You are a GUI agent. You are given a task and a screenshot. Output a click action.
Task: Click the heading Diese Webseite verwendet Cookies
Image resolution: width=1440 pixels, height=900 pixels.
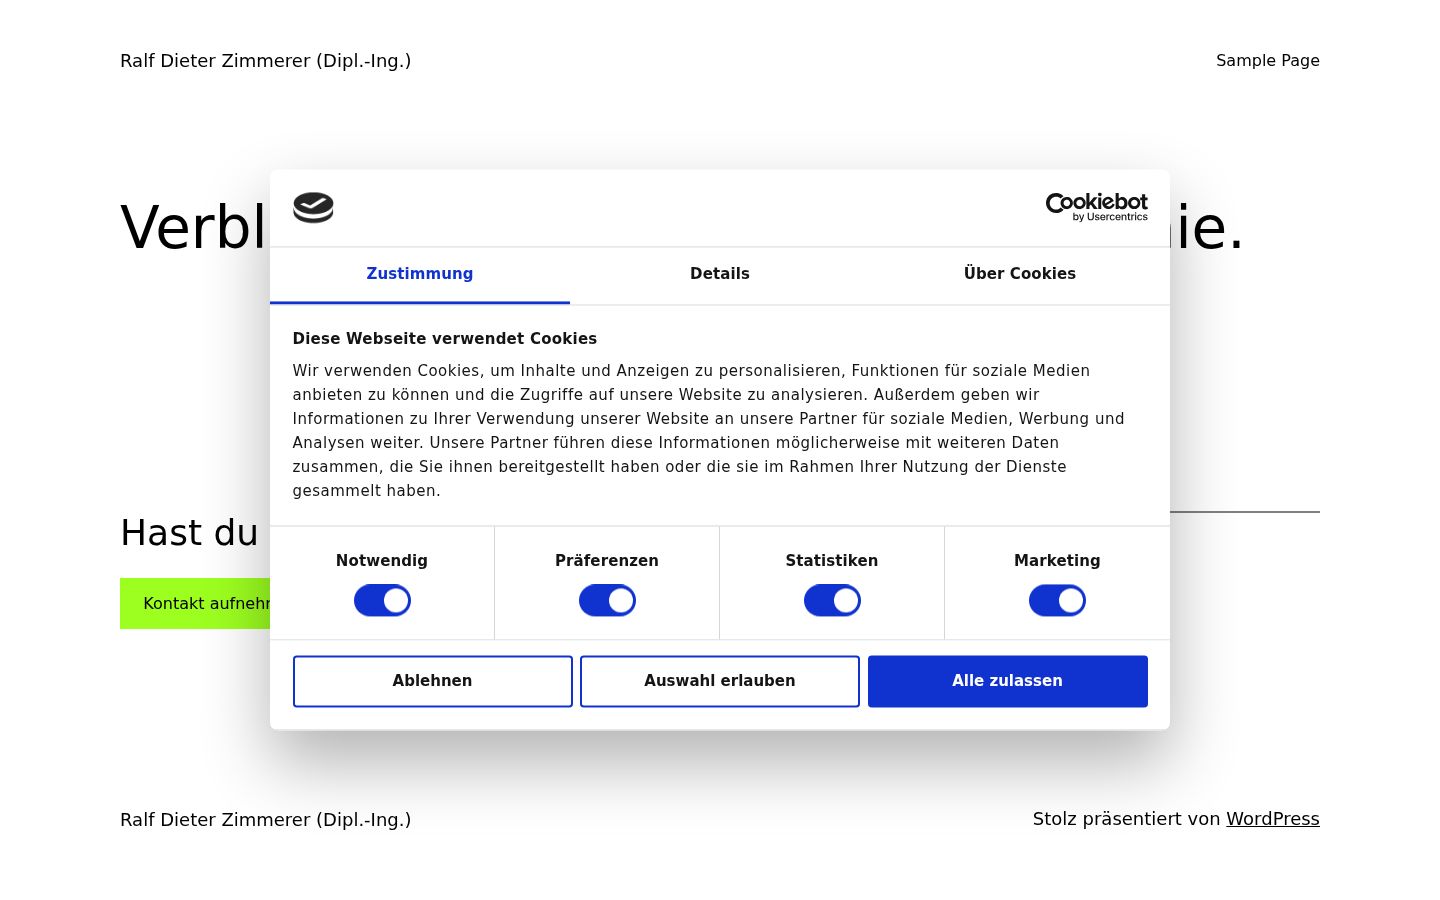[x=445, y=339]
